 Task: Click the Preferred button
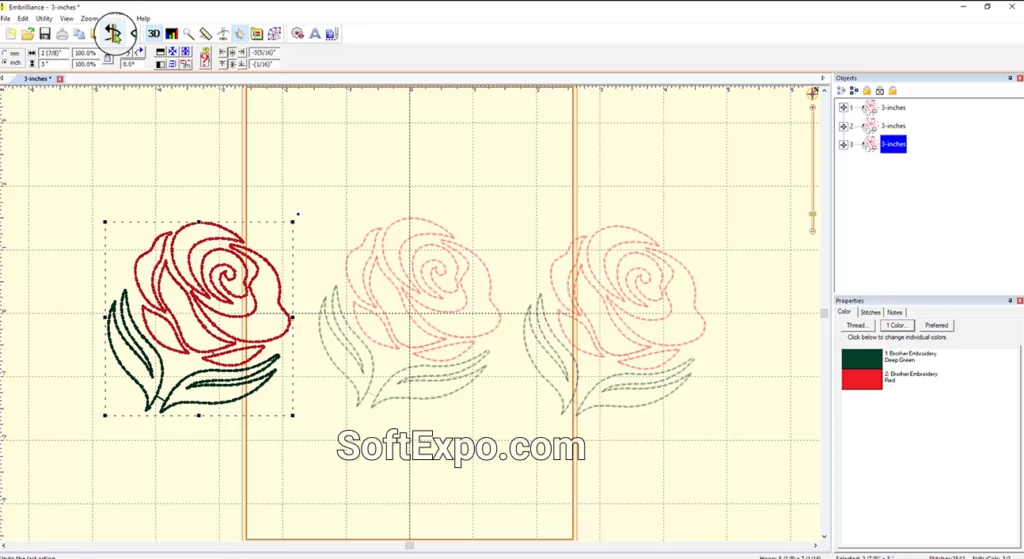tap(936, 325)
